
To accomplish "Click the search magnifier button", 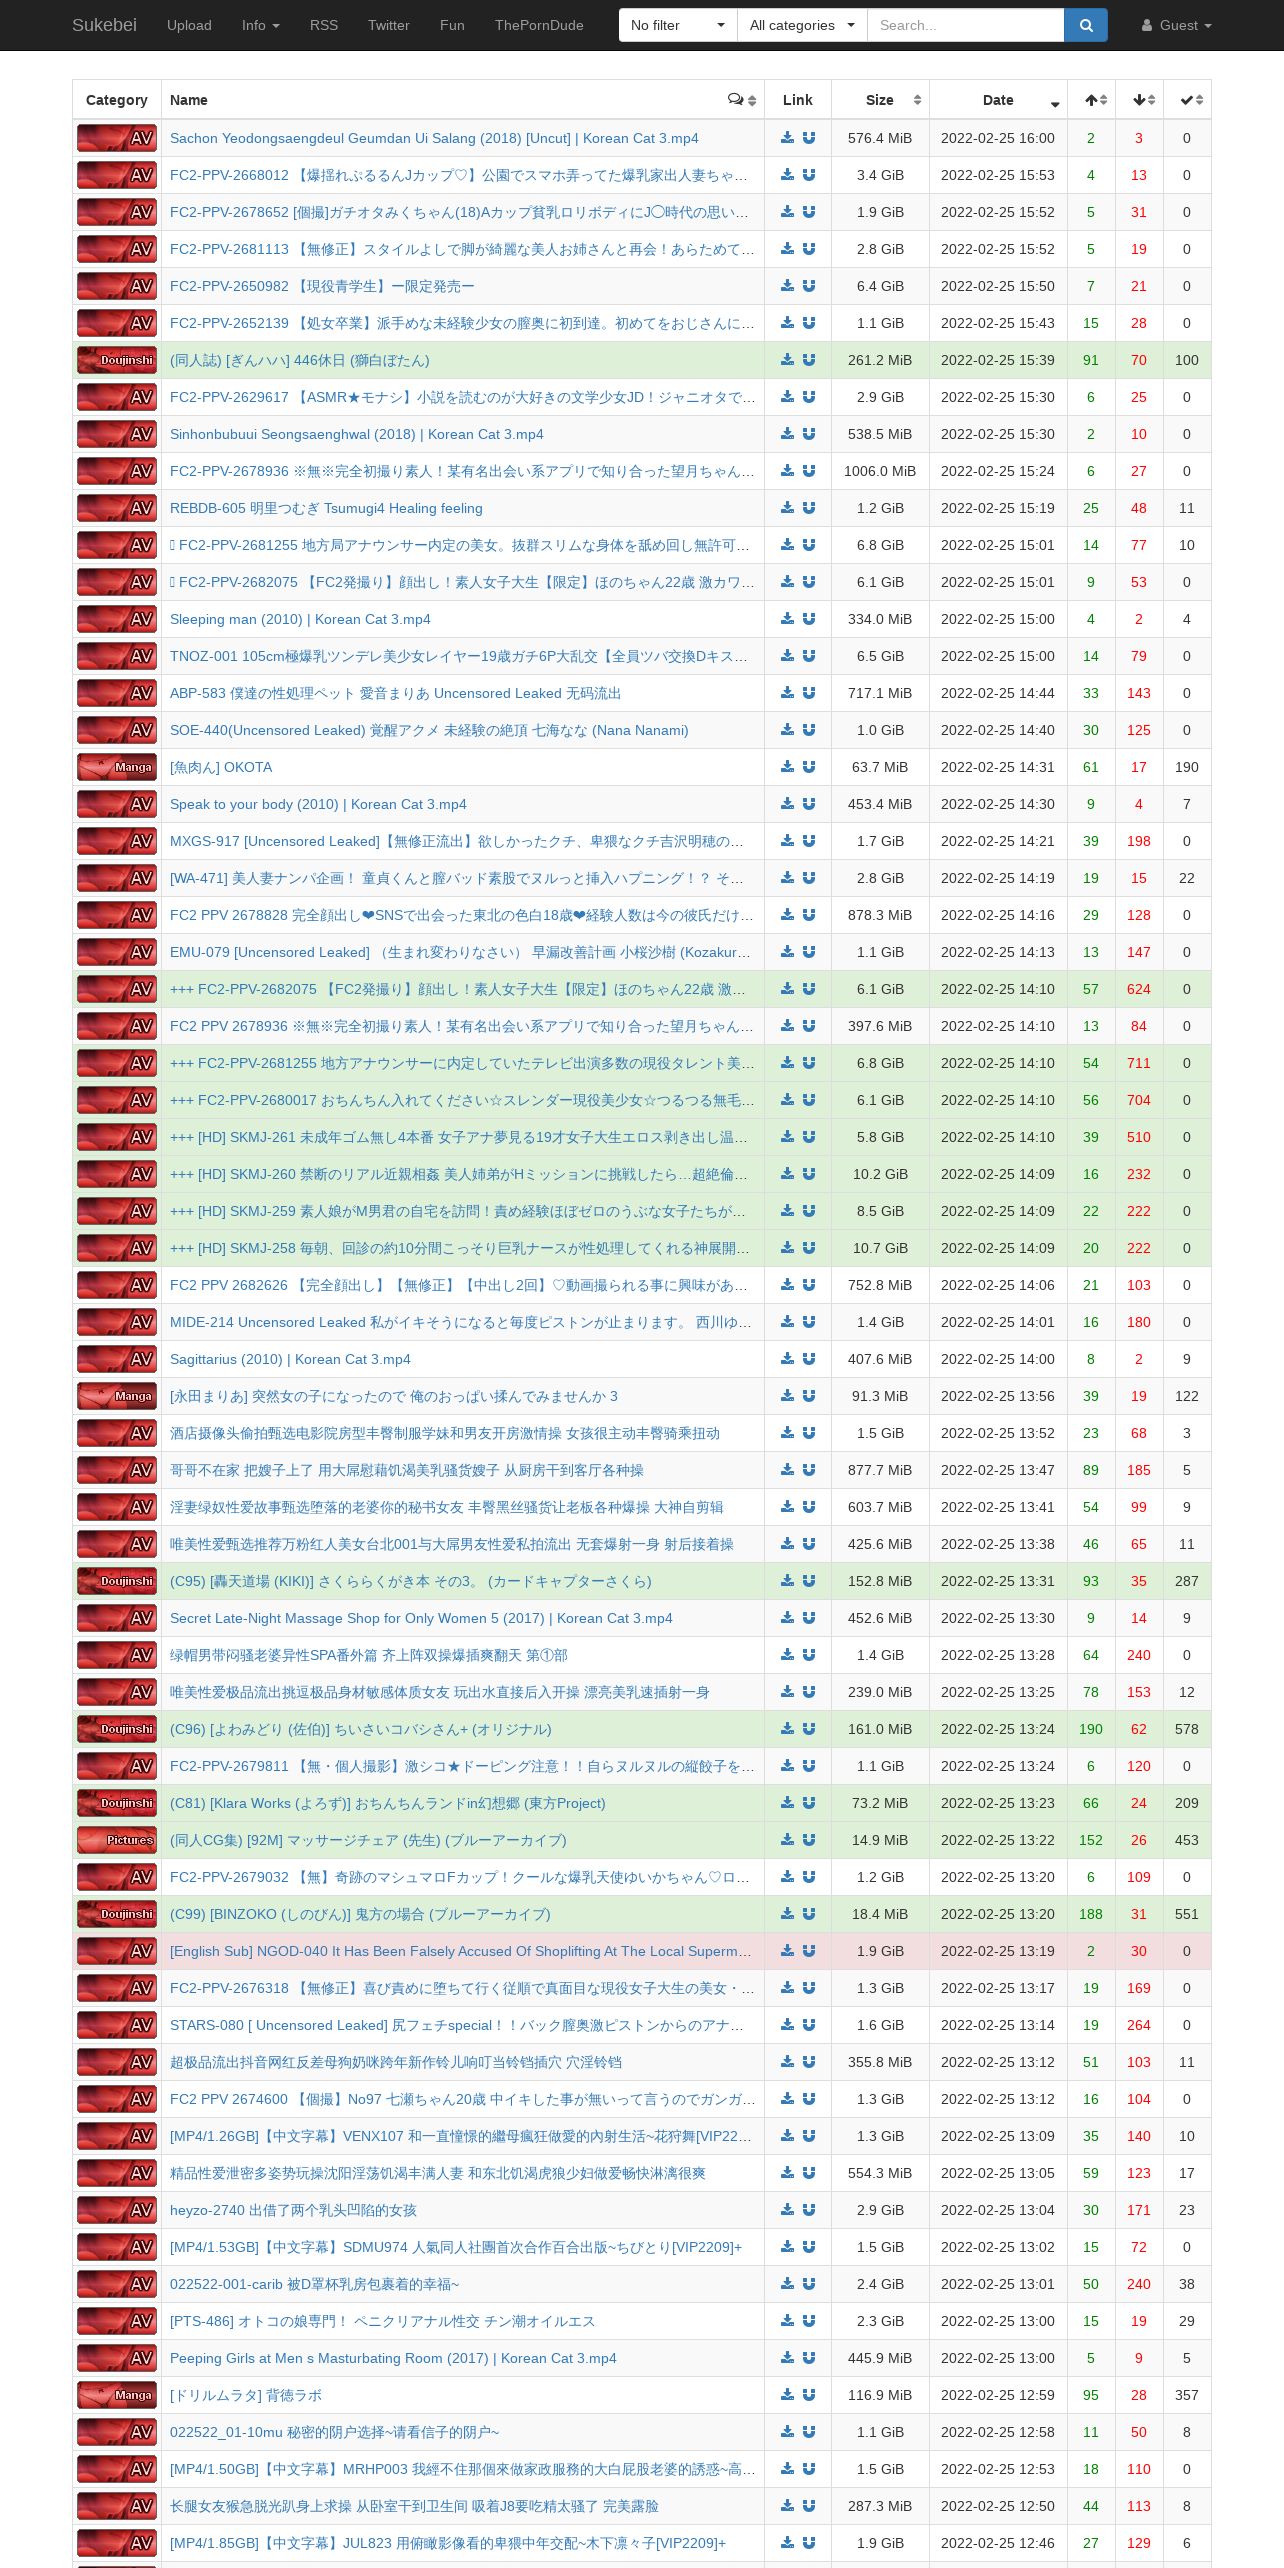I will pos(1086,25).
